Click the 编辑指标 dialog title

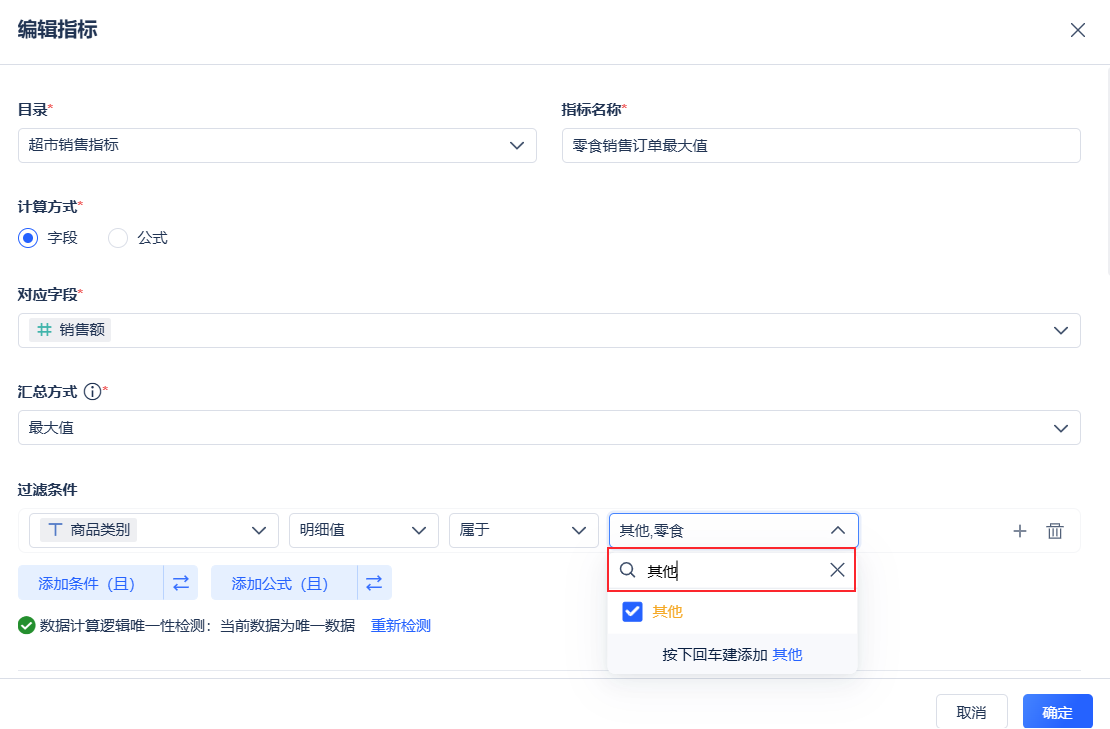[57, 30]
